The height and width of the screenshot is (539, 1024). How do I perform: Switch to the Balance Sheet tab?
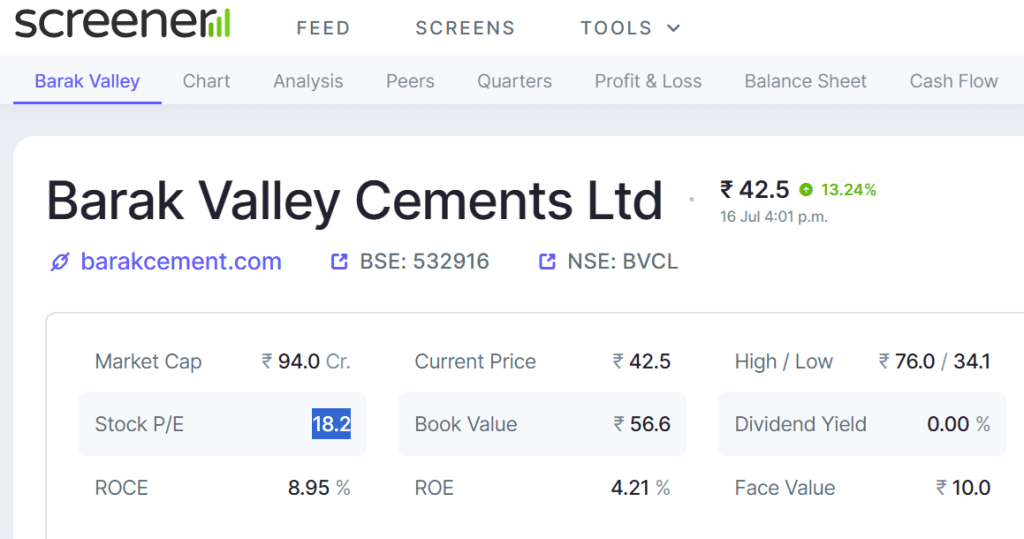[805, 81]
